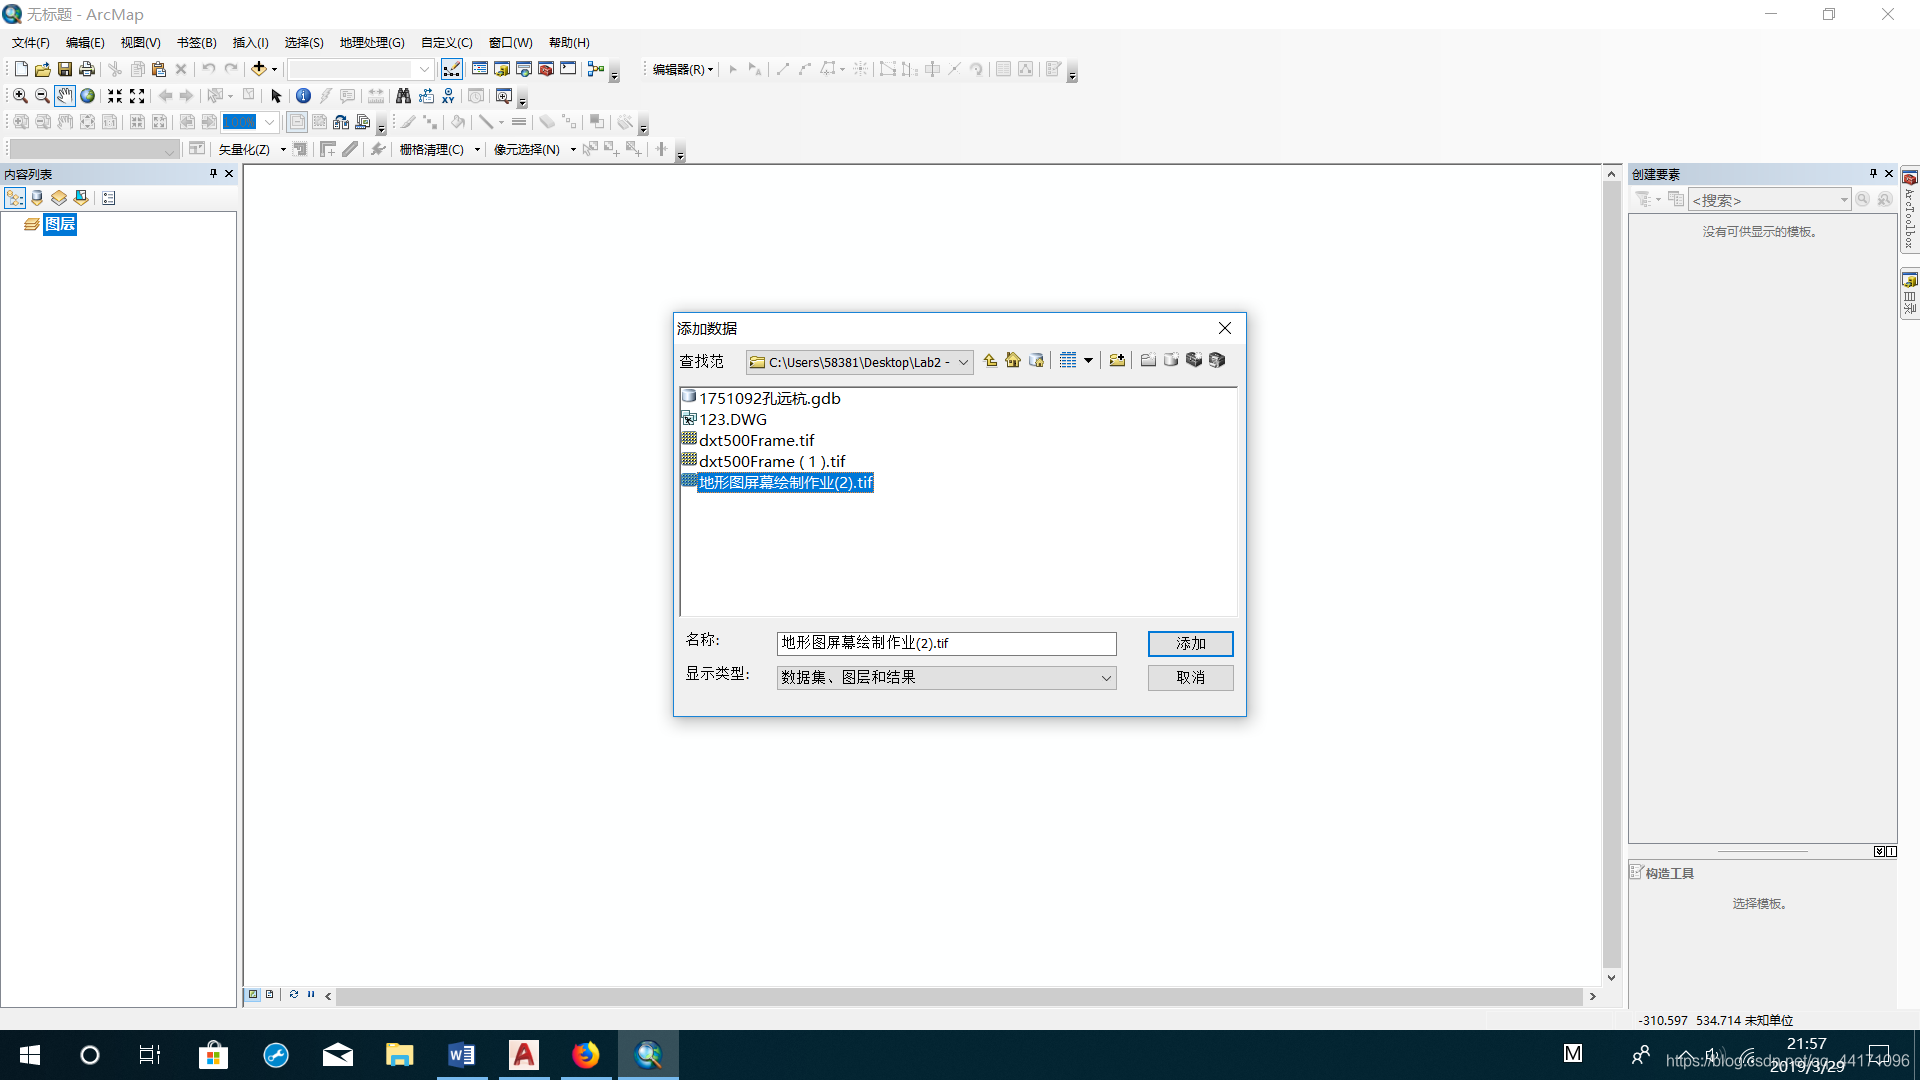Click the Home folder icon in dialog
The width and height of the screenshot is (1920, 1080).
click(x=1013, y=361)
